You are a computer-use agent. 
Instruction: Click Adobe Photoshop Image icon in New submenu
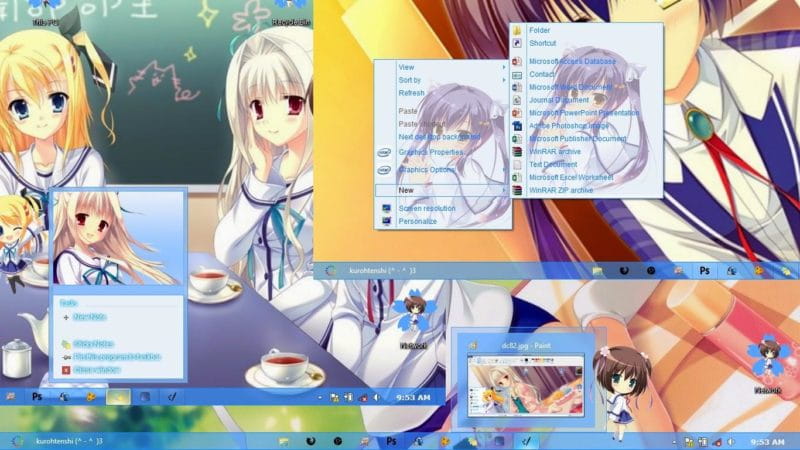[x=517, y=126]
